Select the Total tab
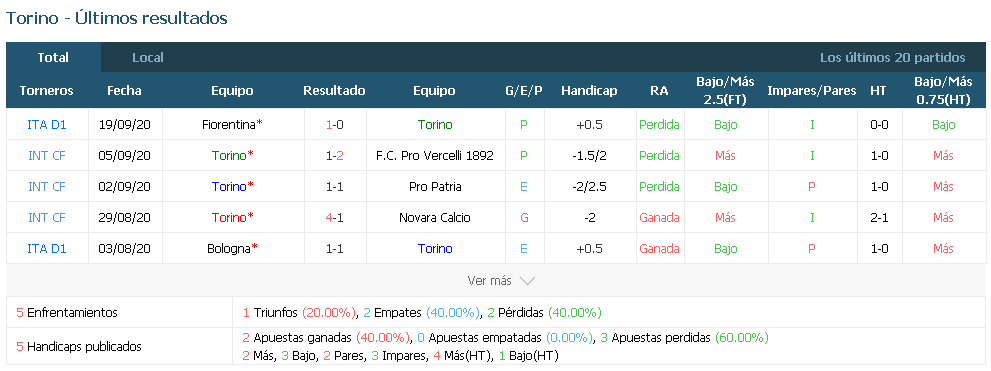Image resolution: width=991 pixels, height=371 pixels. click(x=53, y=58)
